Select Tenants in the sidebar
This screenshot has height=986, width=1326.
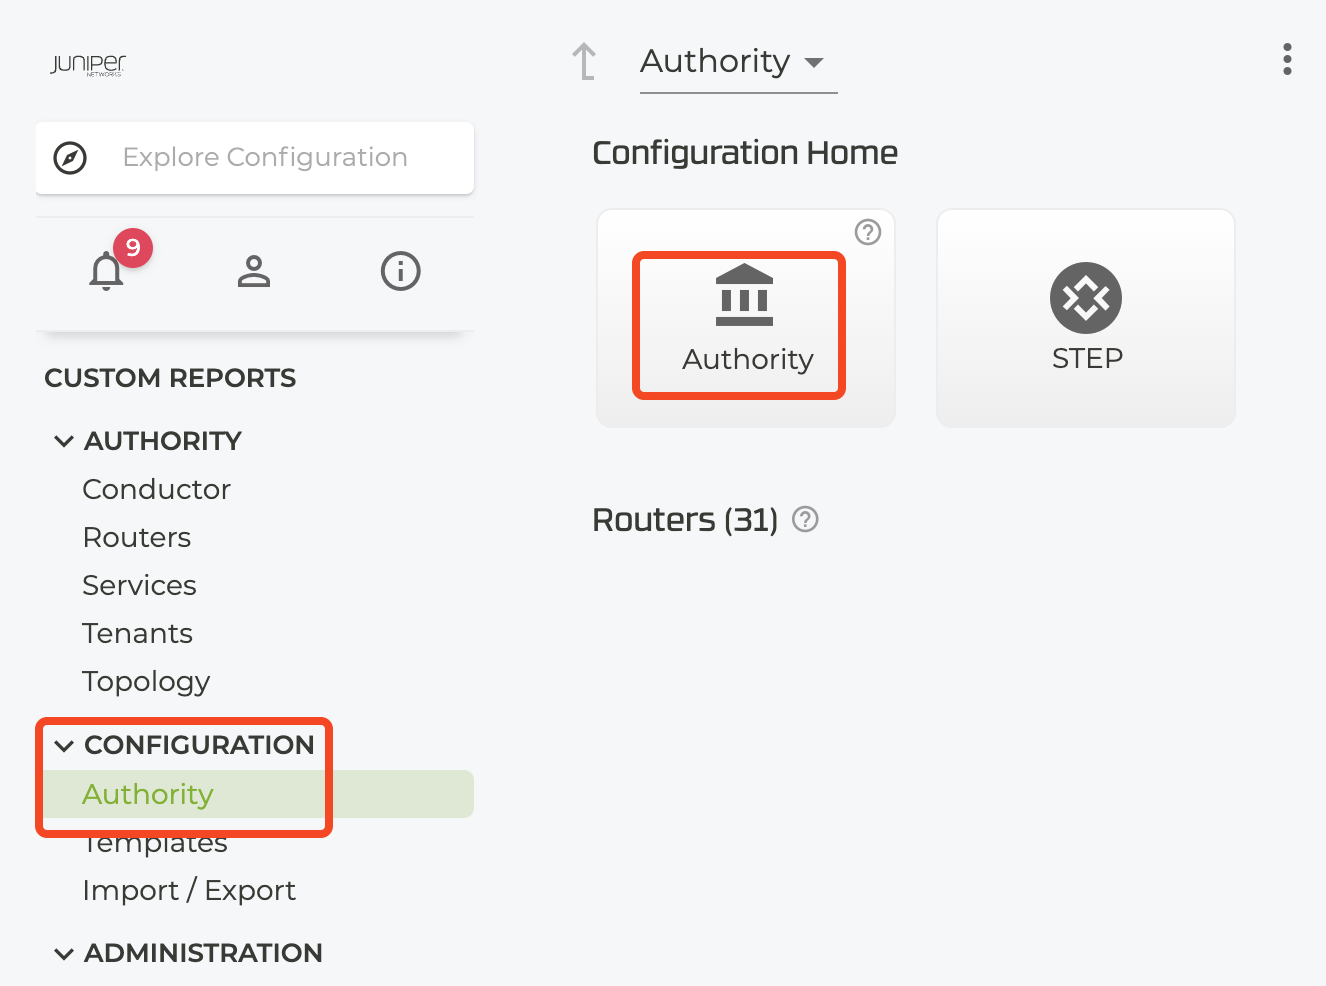[138, 633]
